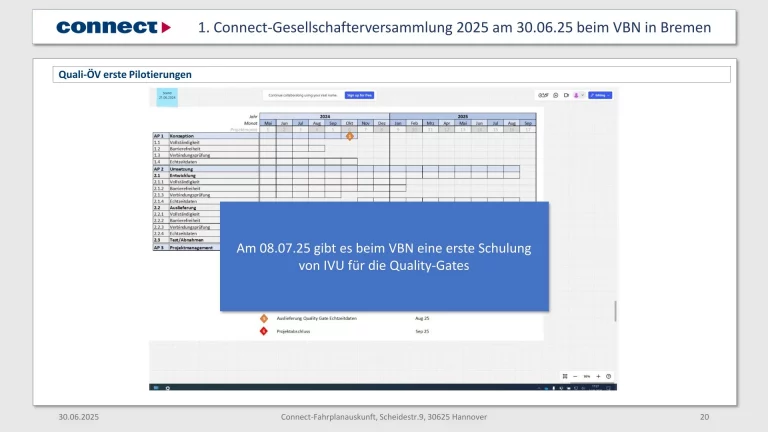Click the blue box about Schulung on 08.07.25
Image resolution: width=768 pixels, height=432 pixels.
(x=384, y=257)
